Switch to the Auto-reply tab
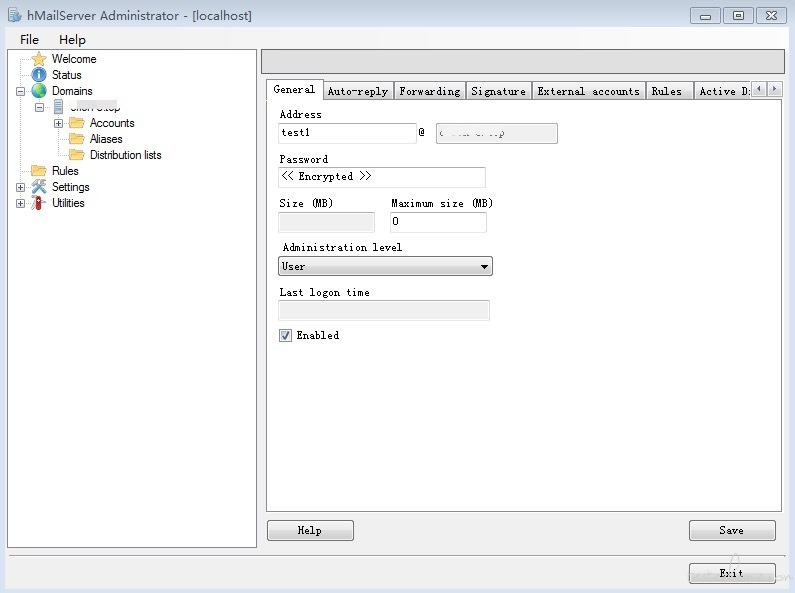 pos(358,91)
